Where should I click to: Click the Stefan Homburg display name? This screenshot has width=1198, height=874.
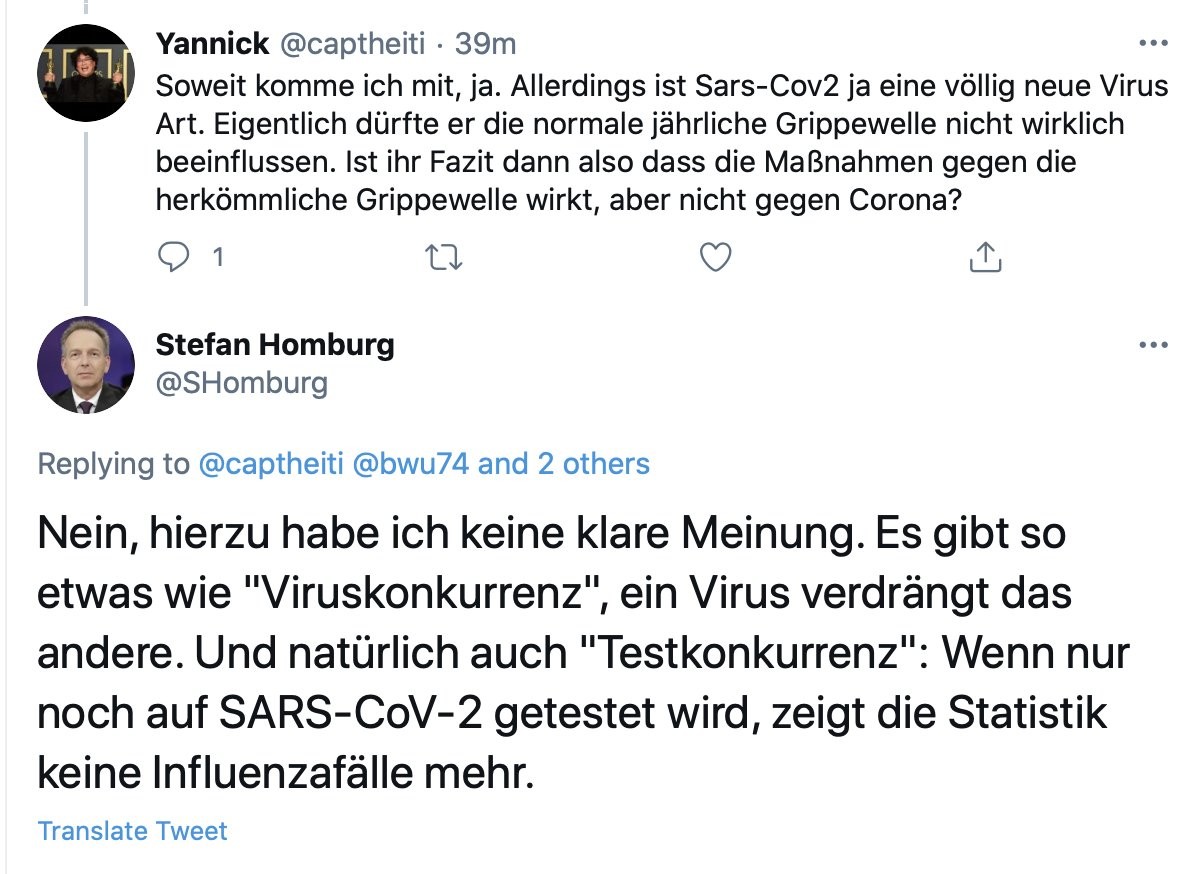pos(275,345)
